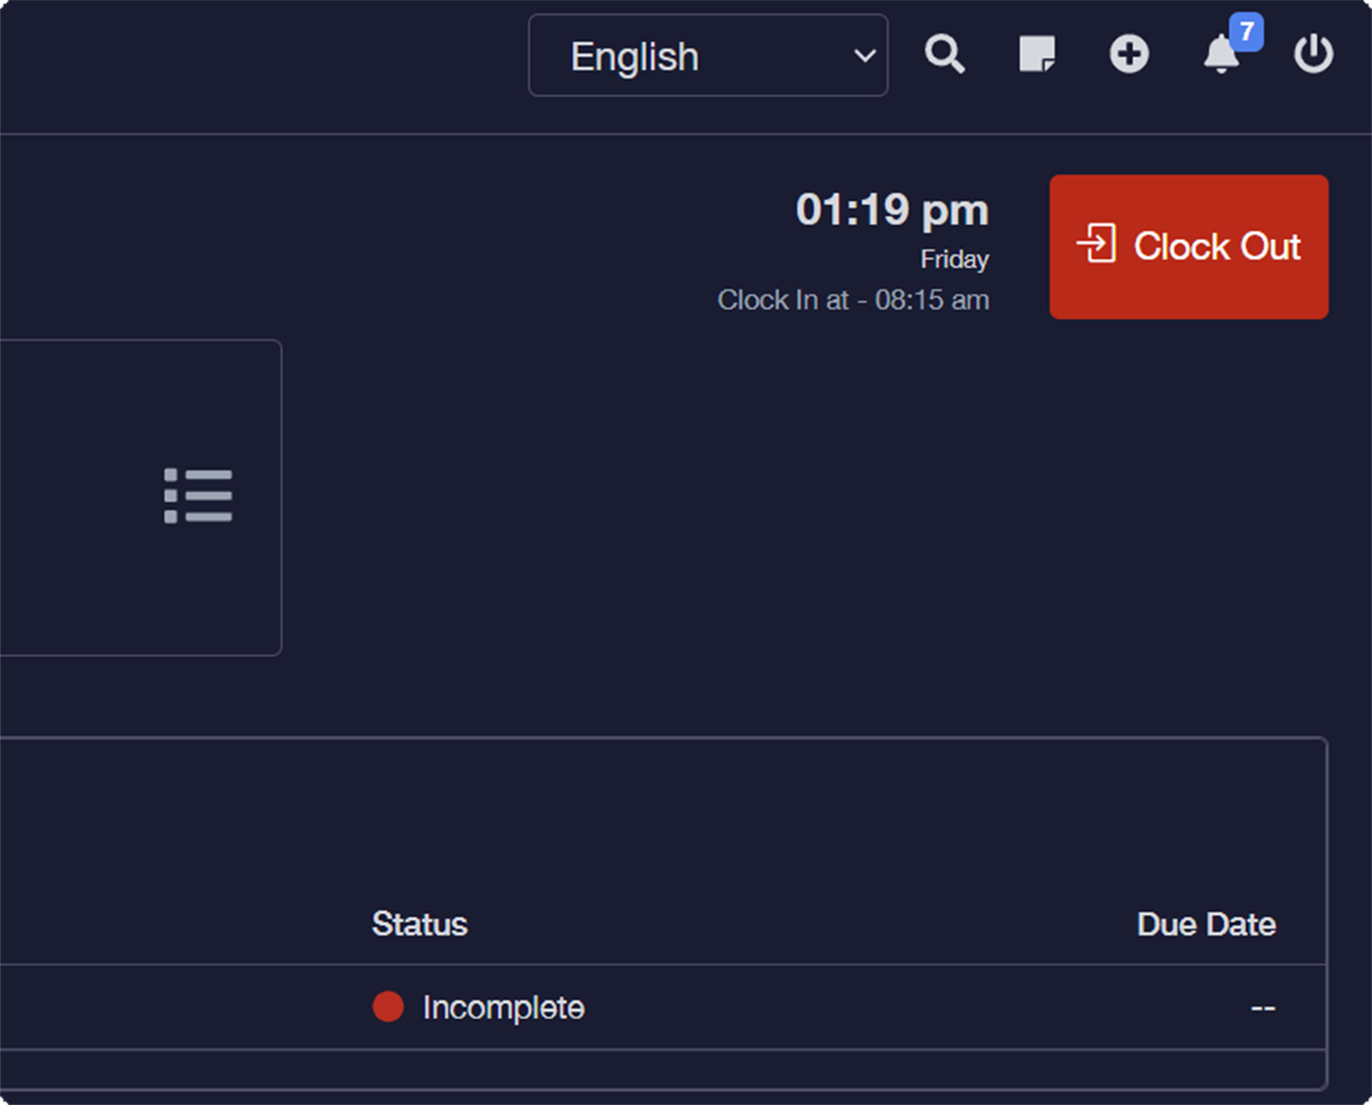The height and width of the screenshot is (1105, 1372).
Task: Open the search icon in top bar
Action: (x=944, y=54)
